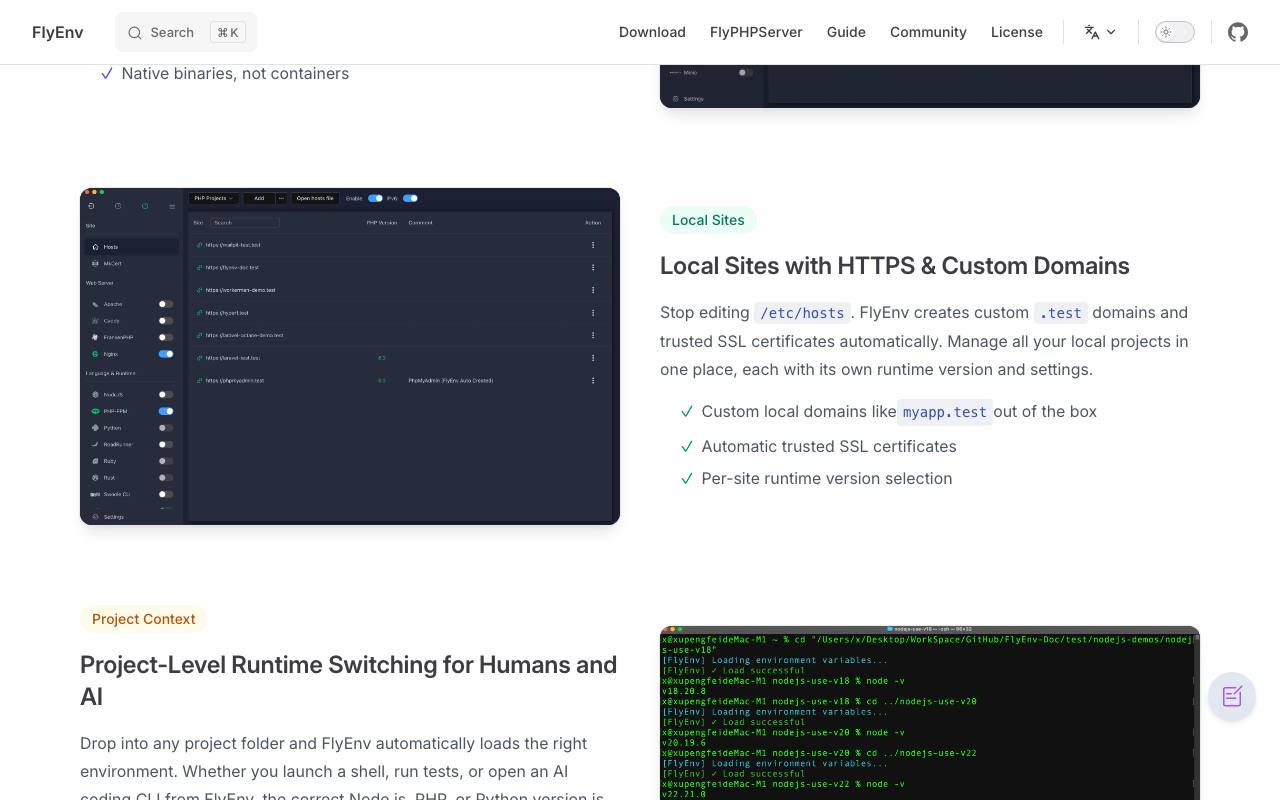Click the translate language icon

(x=1092, y=32)
